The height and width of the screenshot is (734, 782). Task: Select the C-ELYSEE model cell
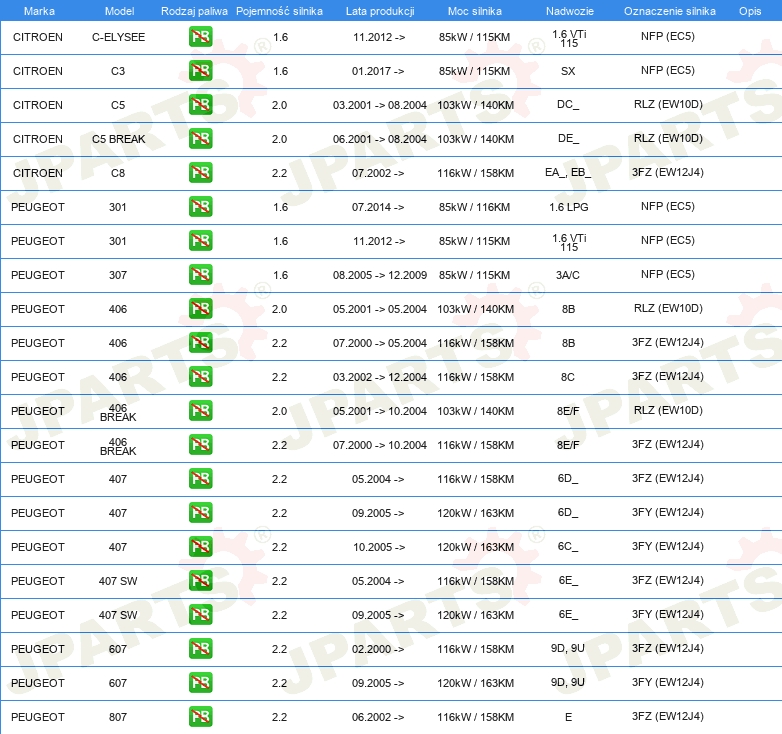[x=118, y=37]
